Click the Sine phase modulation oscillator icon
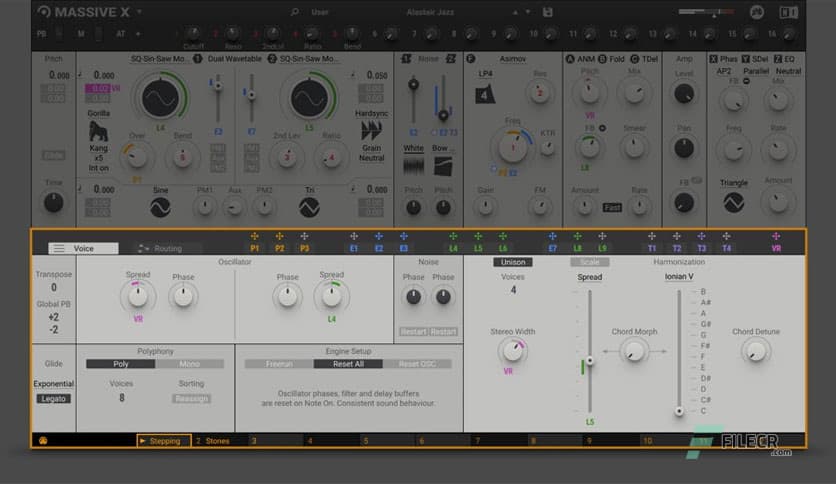 click(x=160, y=207)
